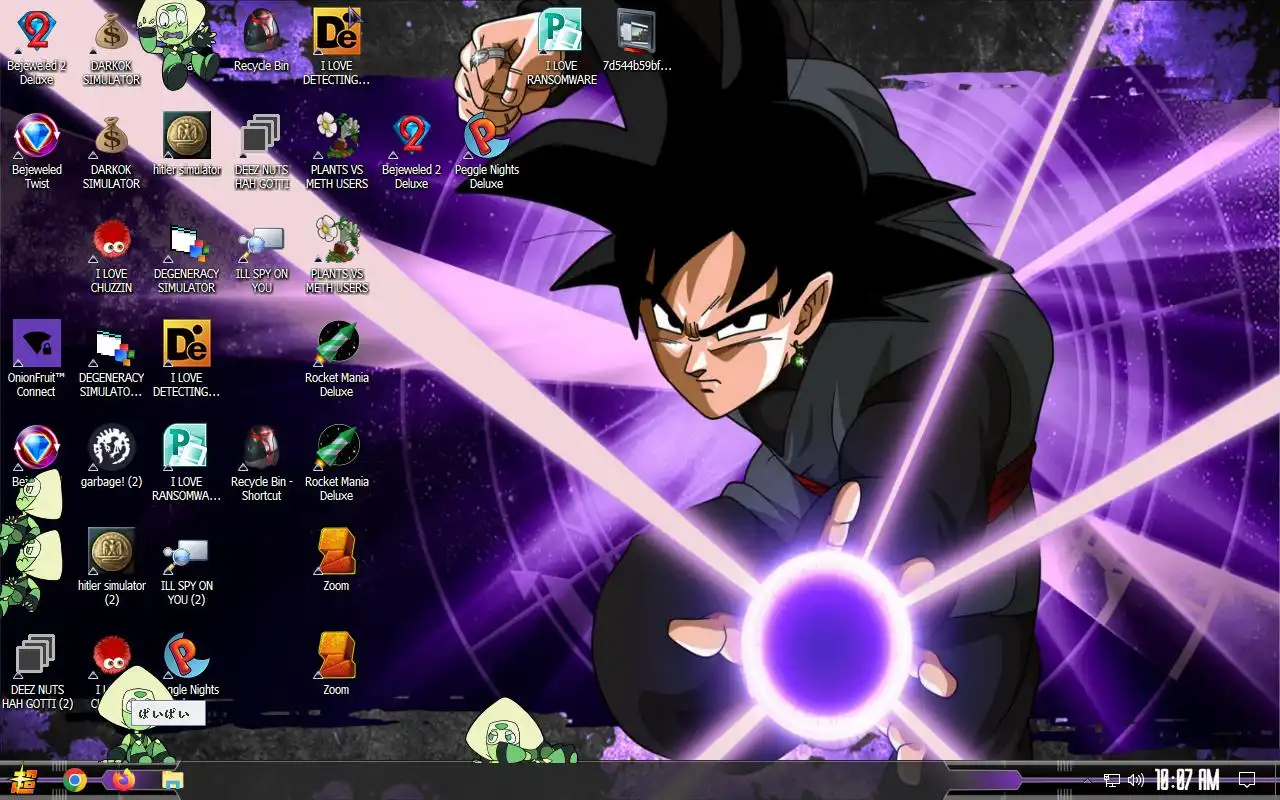Launch Firefox from the taskbar
Screen dimensions: 1280x800
pos(123,780)
